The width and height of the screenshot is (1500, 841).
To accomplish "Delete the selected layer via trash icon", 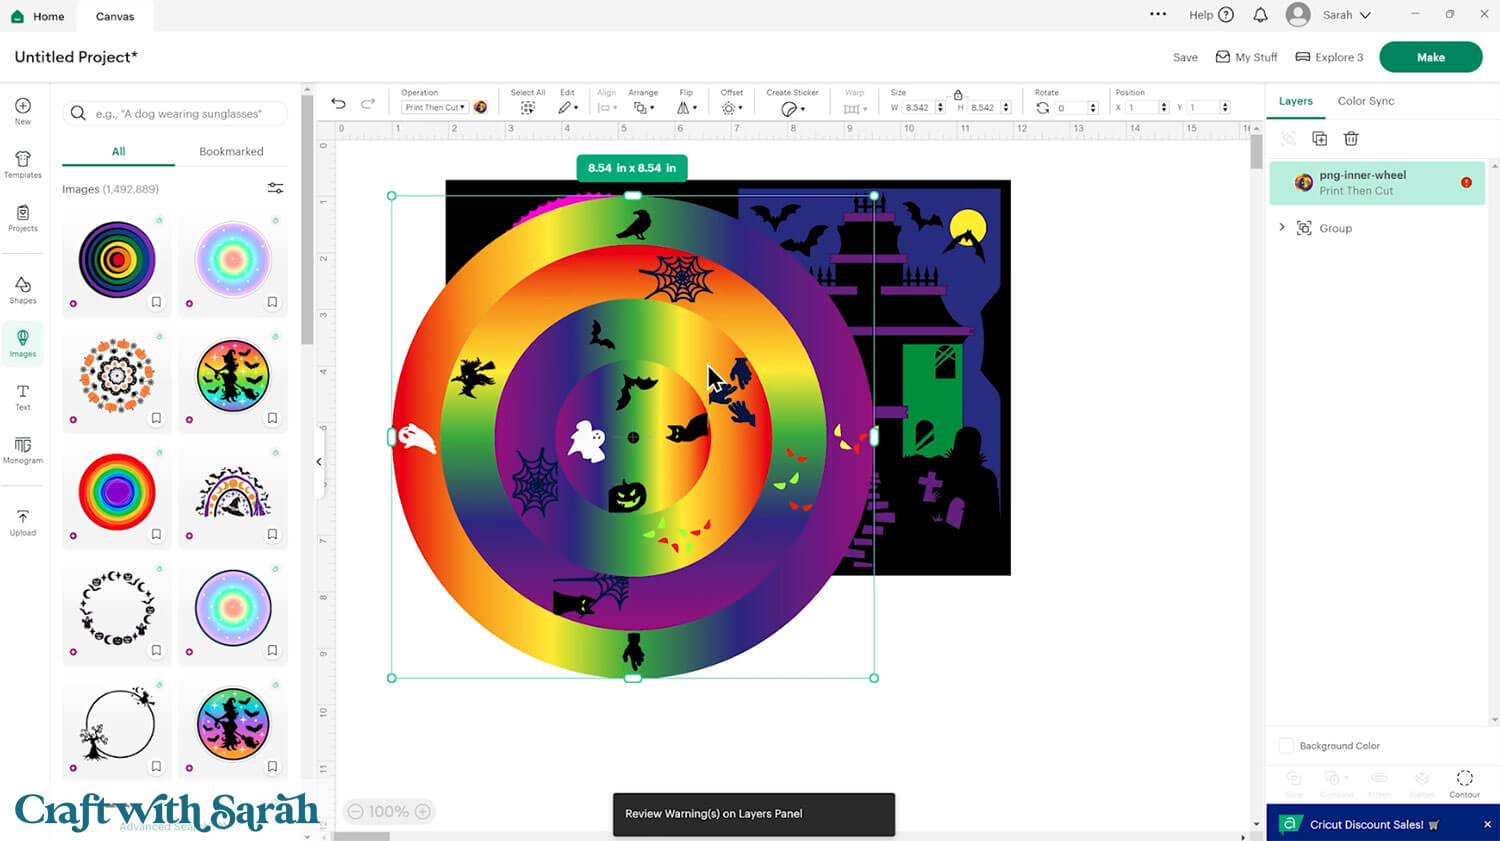I will click(1351, 138).
